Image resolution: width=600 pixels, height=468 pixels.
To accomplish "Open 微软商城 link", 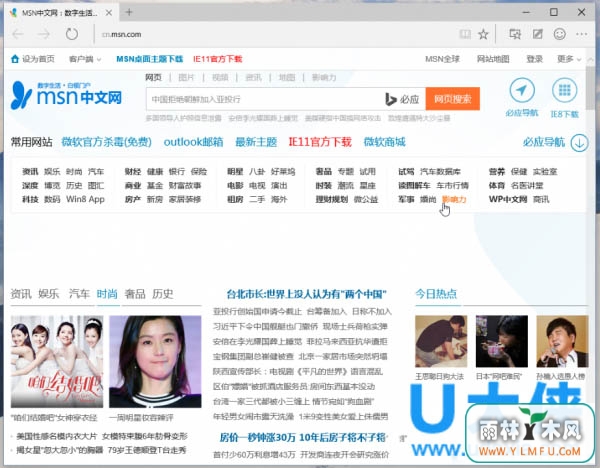I will tap(384, 142).
